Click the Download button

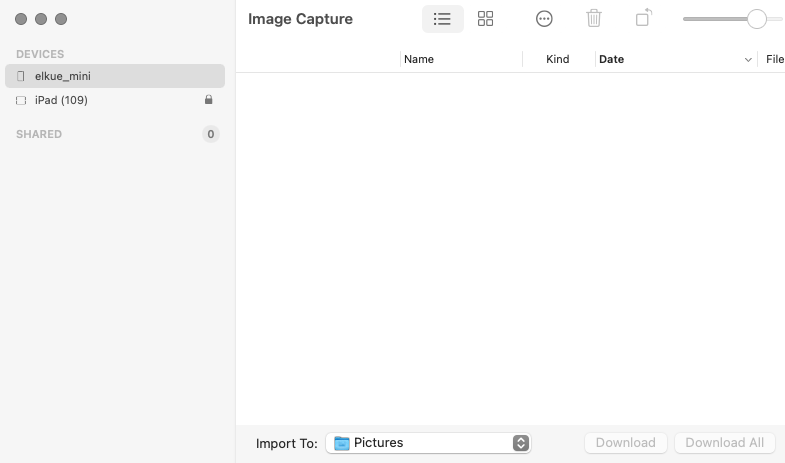(625, 443)
